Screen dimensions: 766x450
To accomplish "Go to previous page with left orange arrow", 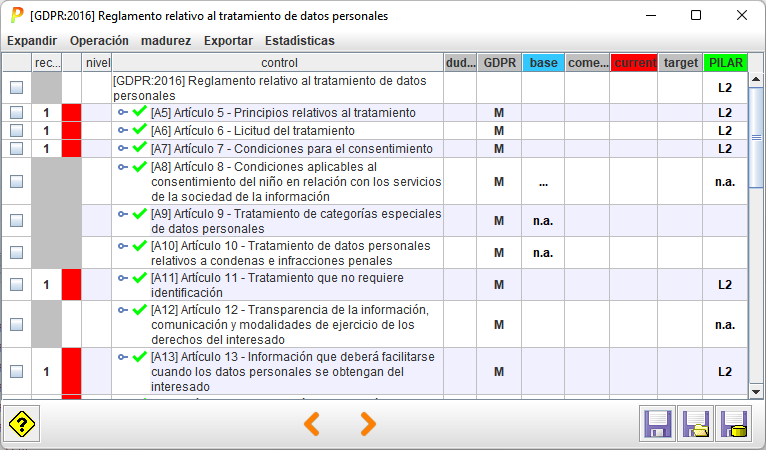I will (x=312, y=424).
